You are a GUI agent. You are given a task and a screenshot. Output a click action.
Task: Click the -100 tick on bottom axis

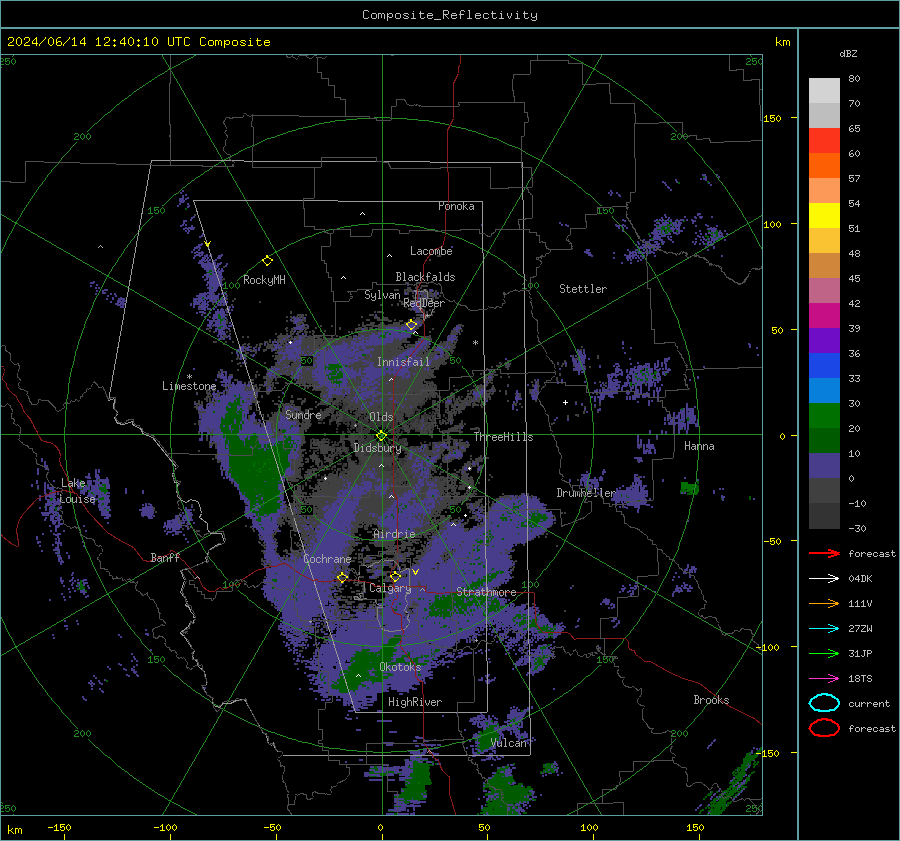[x=165, y=828]
